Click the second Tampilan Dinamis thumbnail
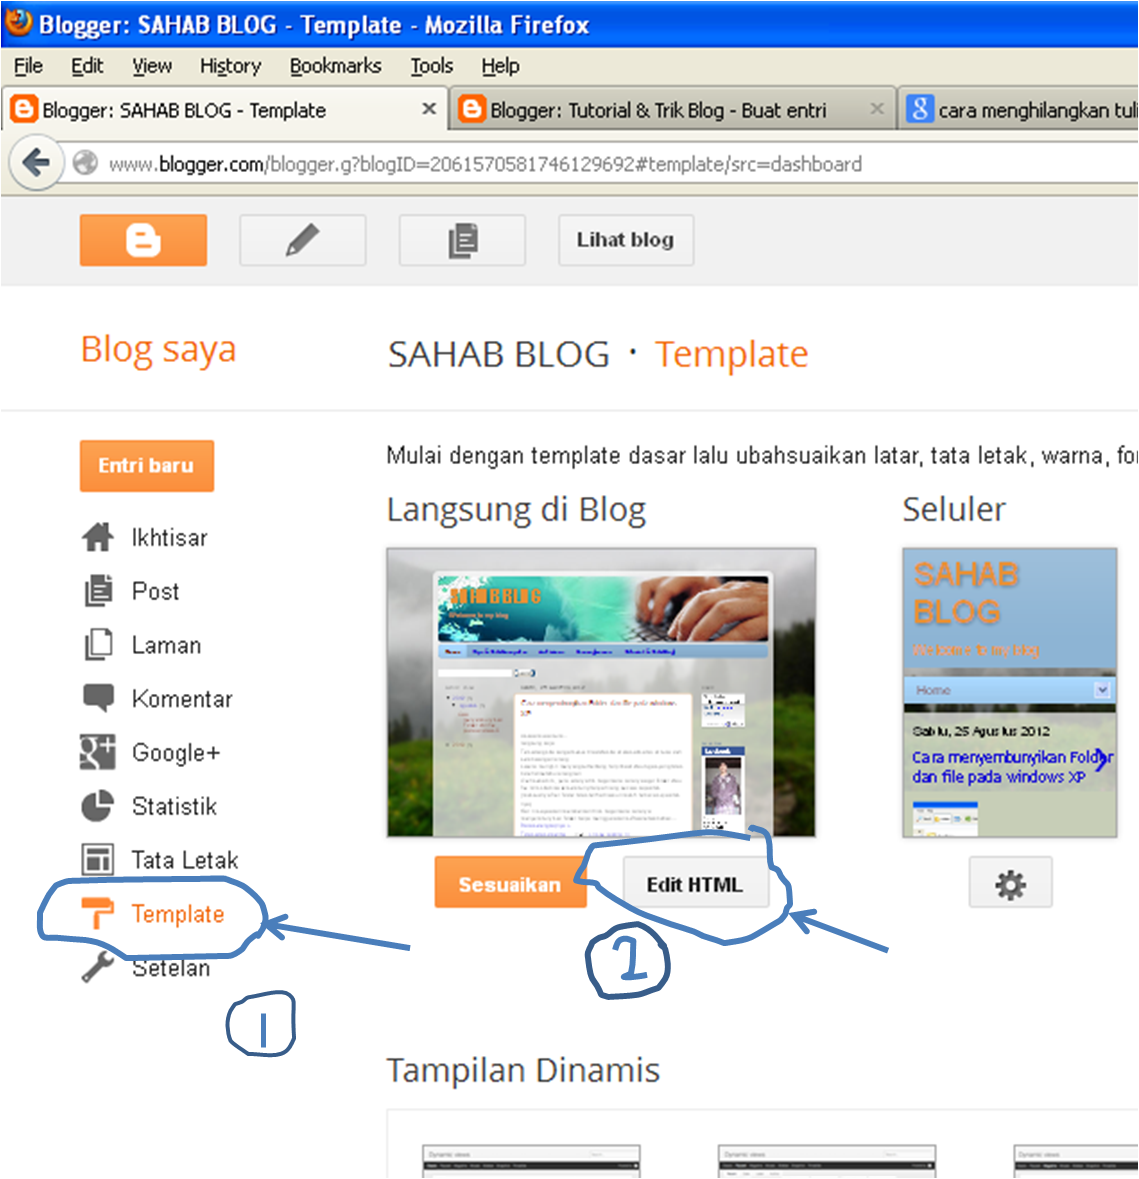 coord(826,1162)
